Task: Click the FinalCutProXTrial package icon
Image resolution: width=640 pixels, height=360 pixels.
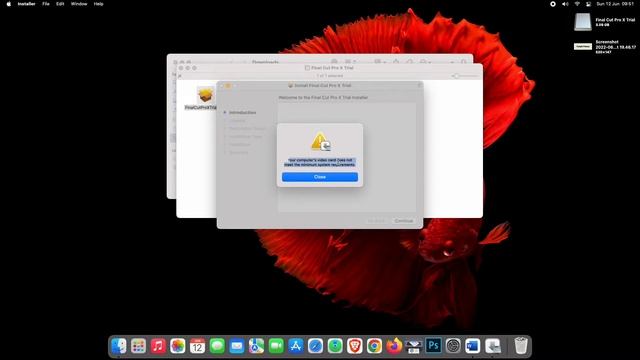Action: point(205,95)
